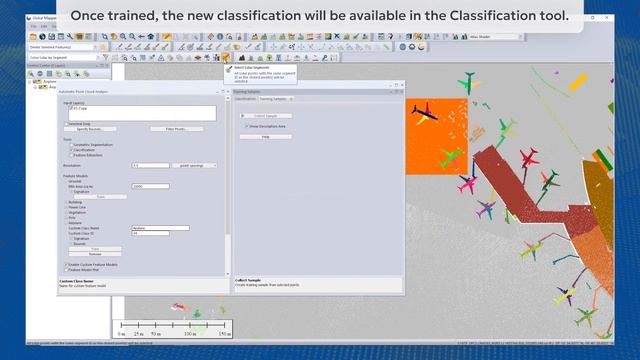Activate the Digitizer pencil tool

[166, 37]
